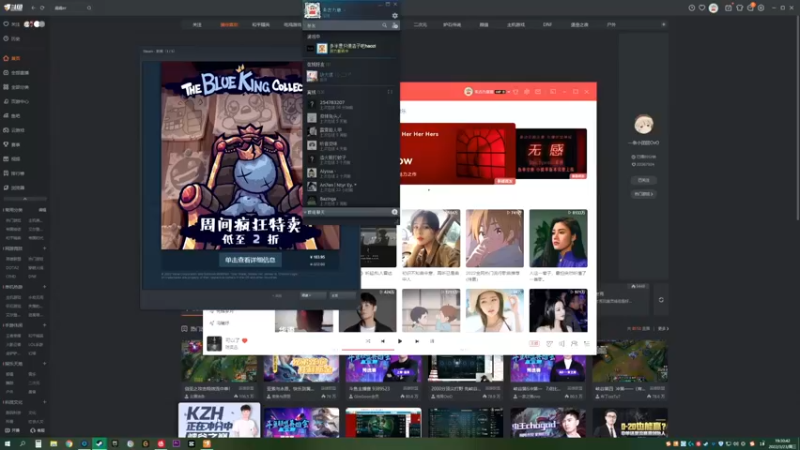Click the history clock icon in top right

point(691,8)
